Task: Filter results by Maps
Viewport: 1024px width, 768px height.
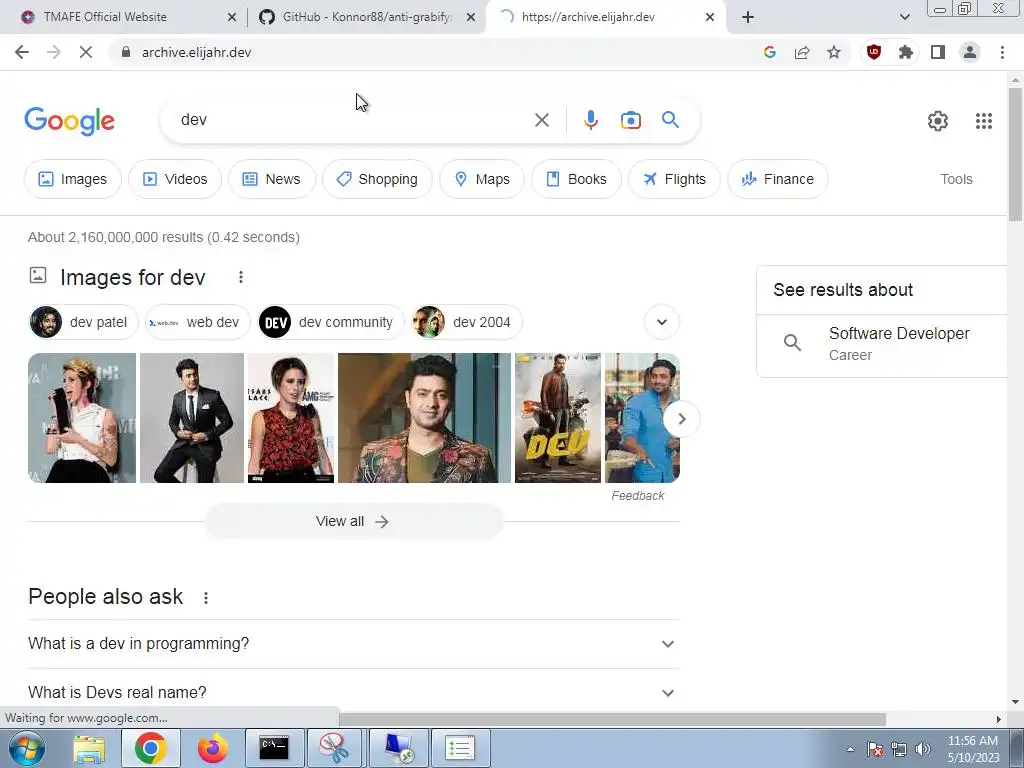Action: 482,179
